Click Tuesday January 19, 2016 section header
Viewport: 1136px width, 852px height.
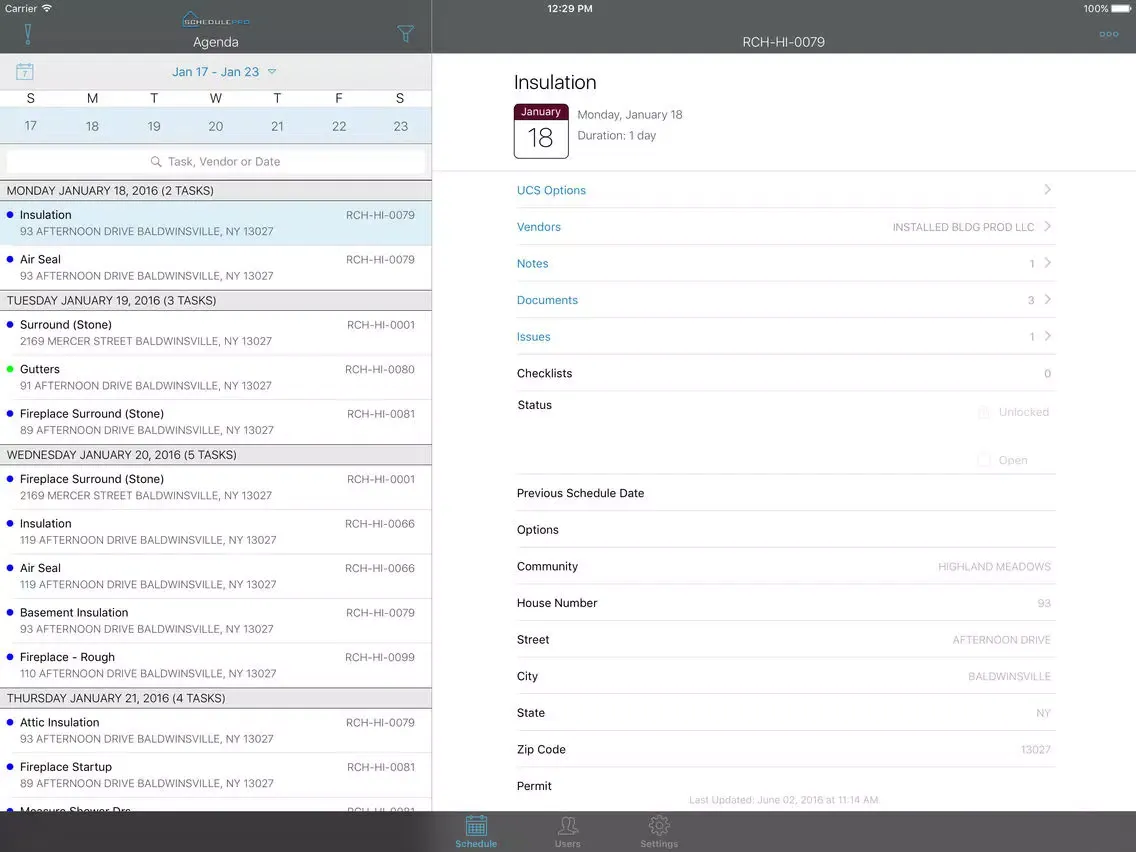pyautogui.click(x=216, y=300)
